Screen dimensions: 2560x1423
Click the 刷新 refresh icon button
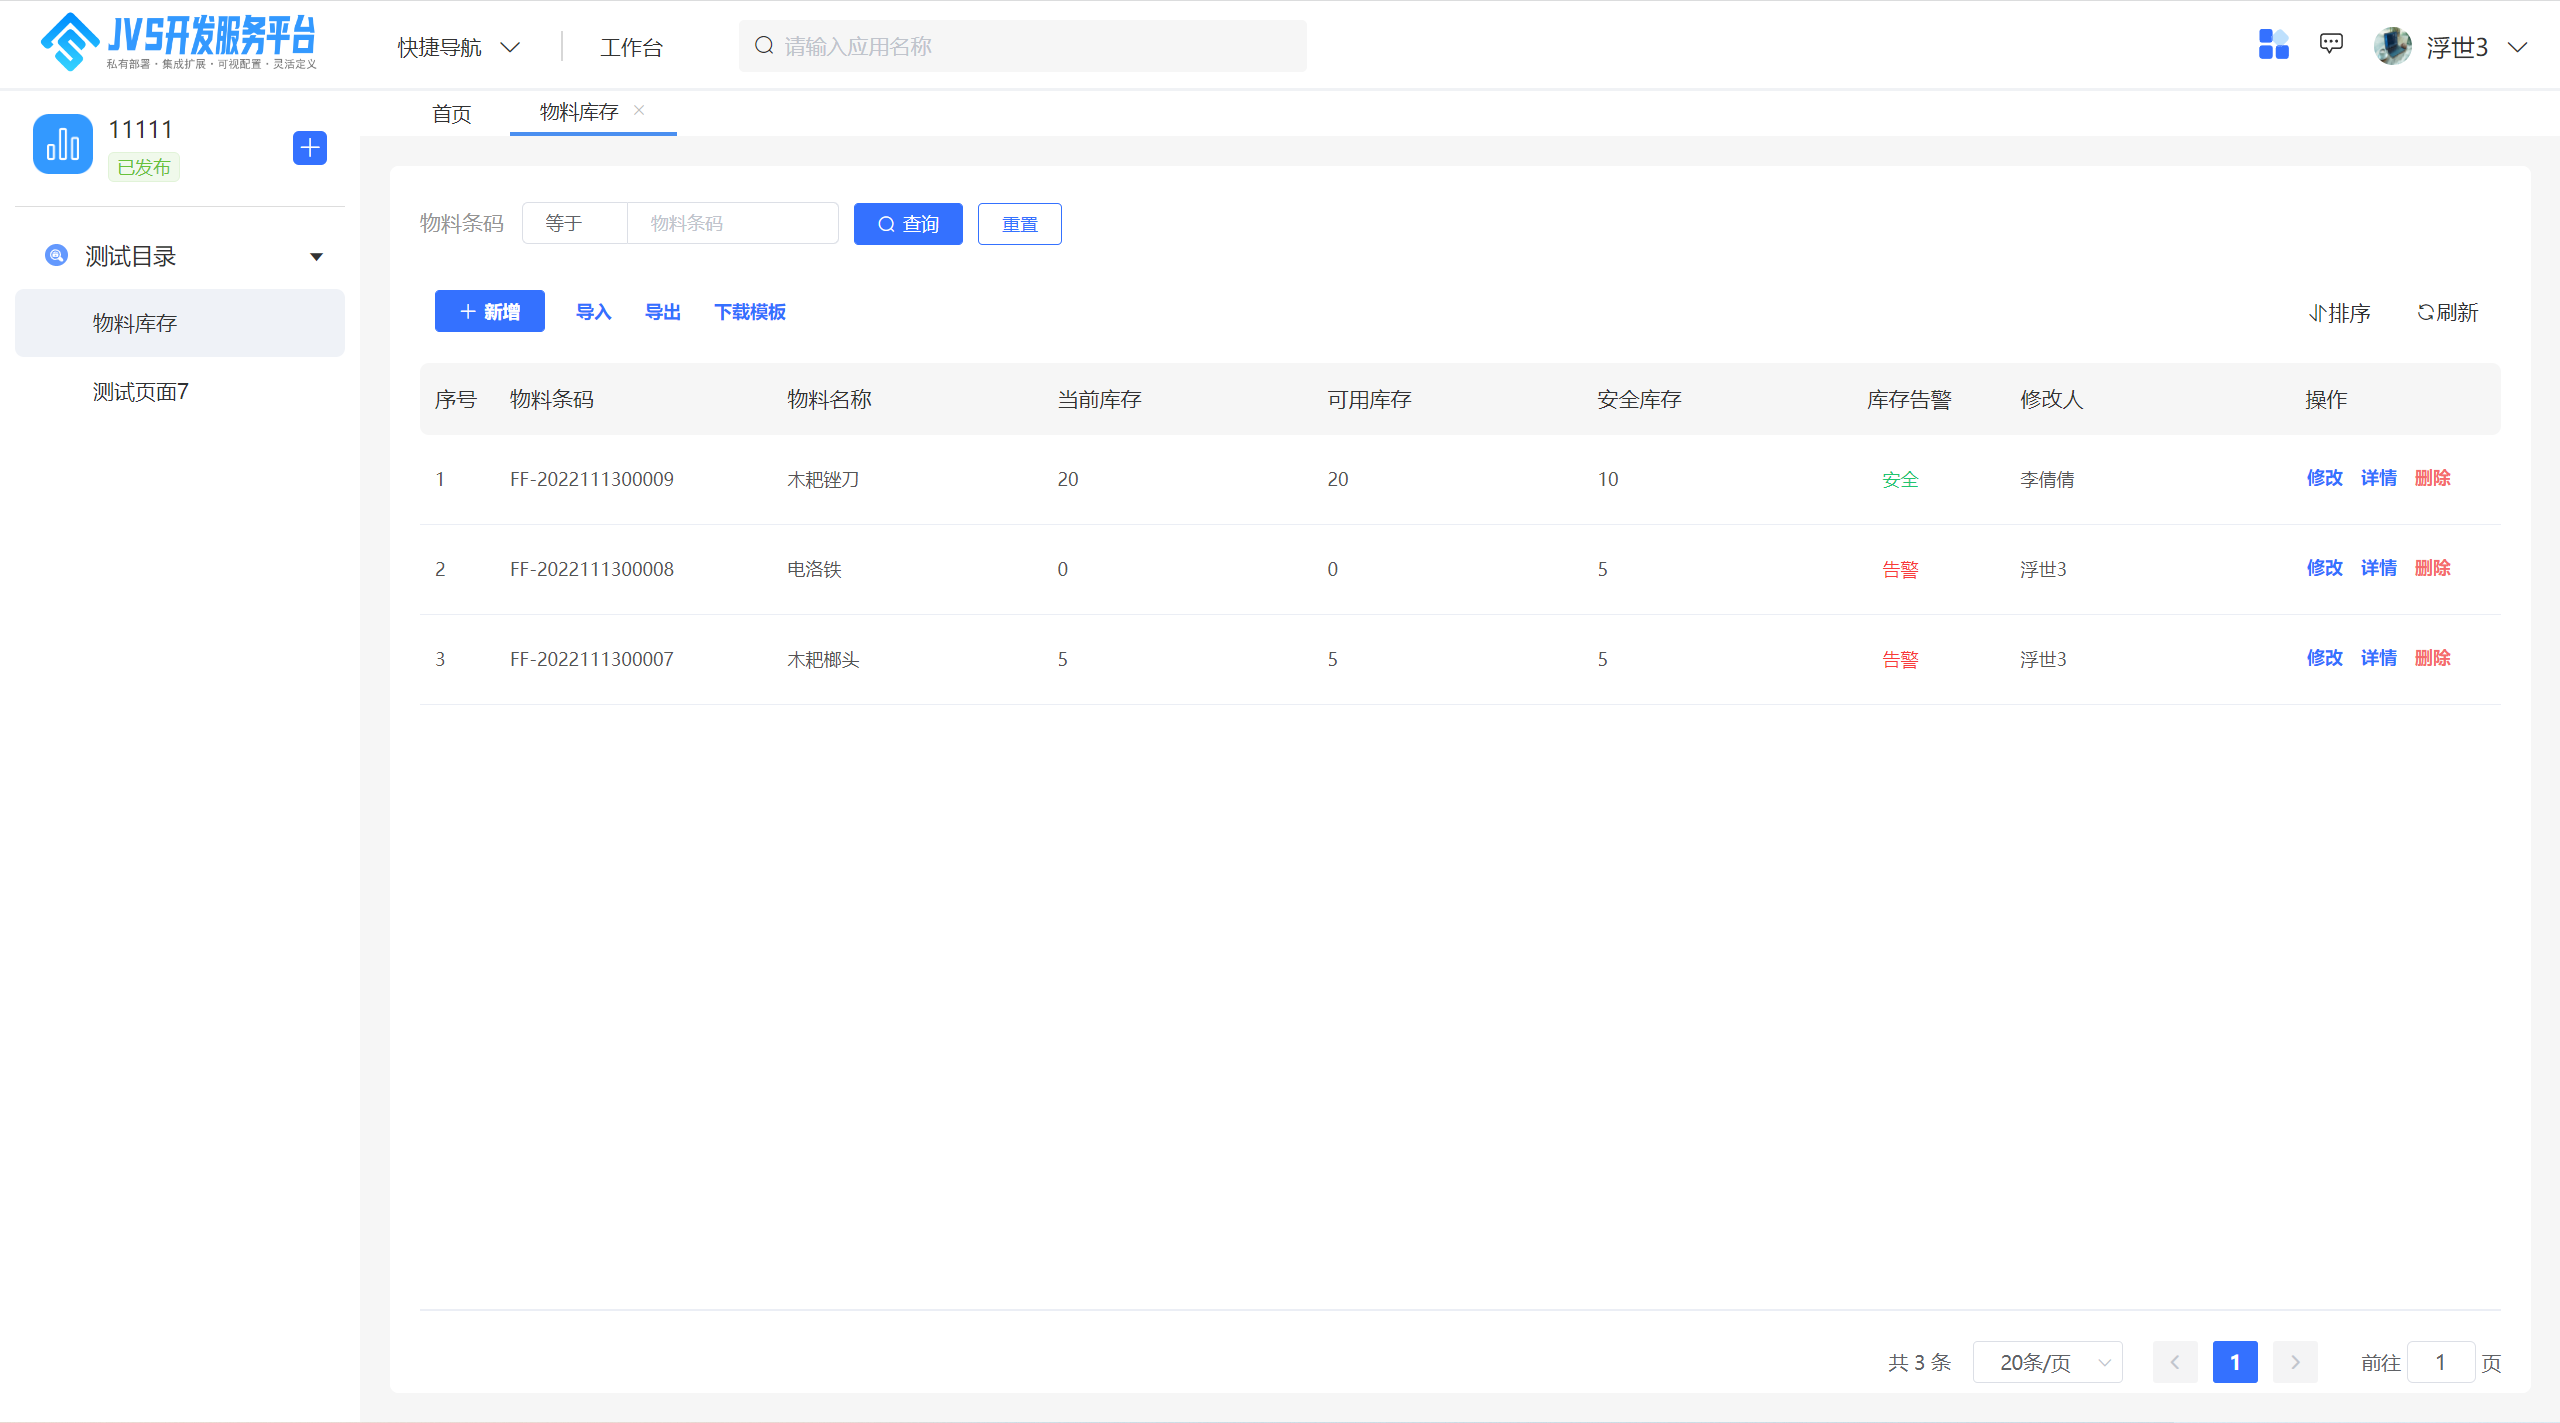point(2447,313)
